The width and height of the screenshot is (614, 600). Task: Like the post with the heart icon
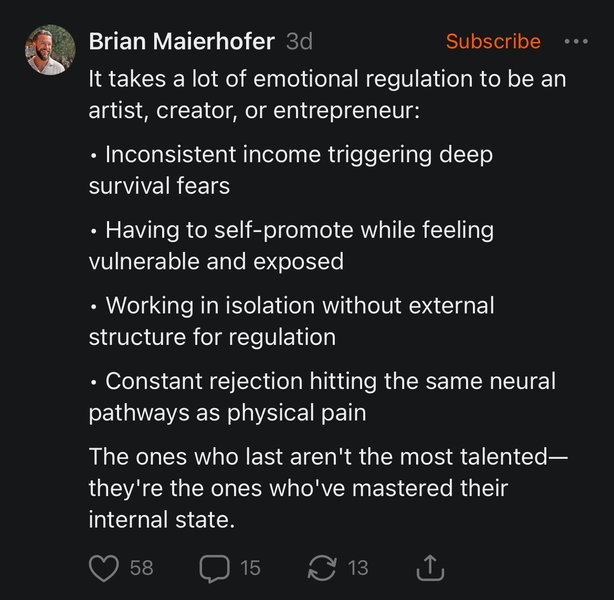tap(104, 568)
